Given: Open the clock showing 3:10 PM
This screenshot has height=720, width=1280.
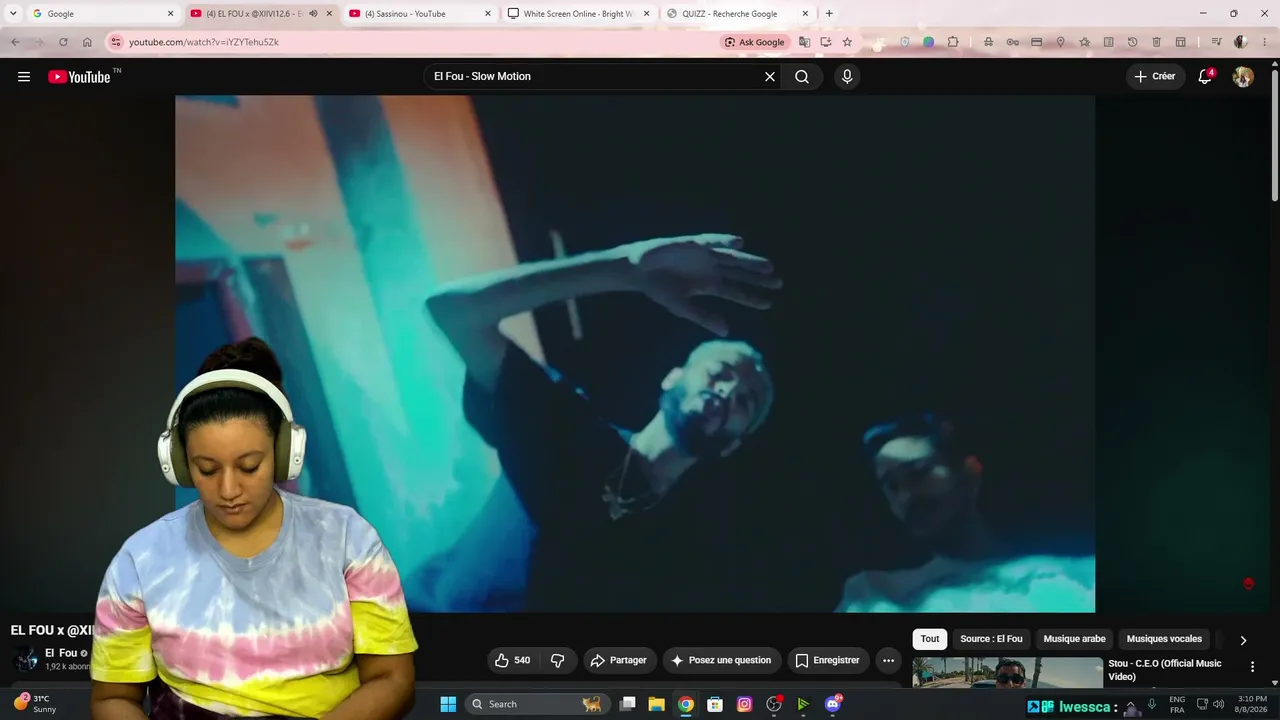Looking at the screenshot, I should [1252, 704].
